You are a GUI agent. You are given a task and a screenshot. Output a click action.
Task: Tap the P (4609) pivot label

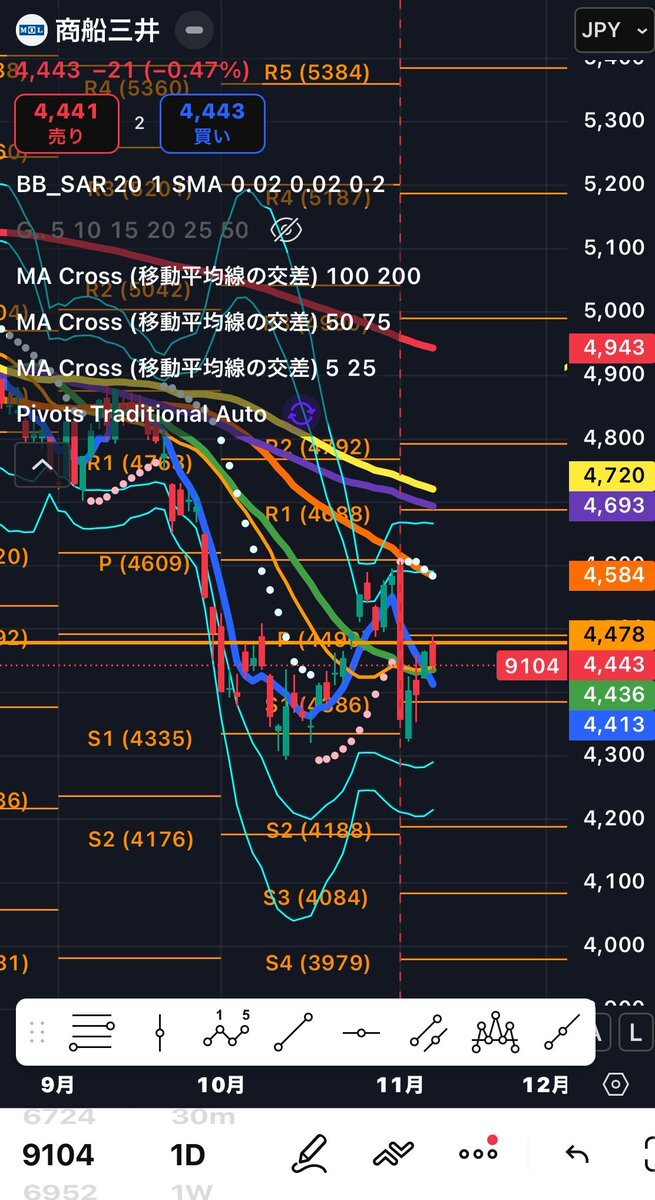click(x=144, y=564)
